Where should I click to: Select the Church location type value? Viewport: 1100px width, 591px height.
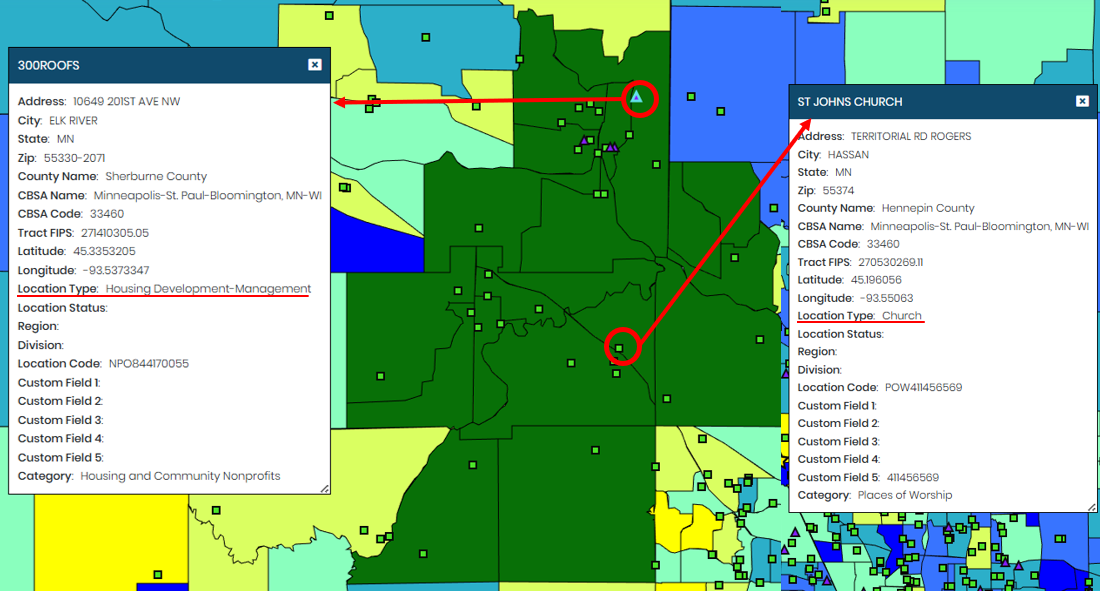tap(901, 315)
